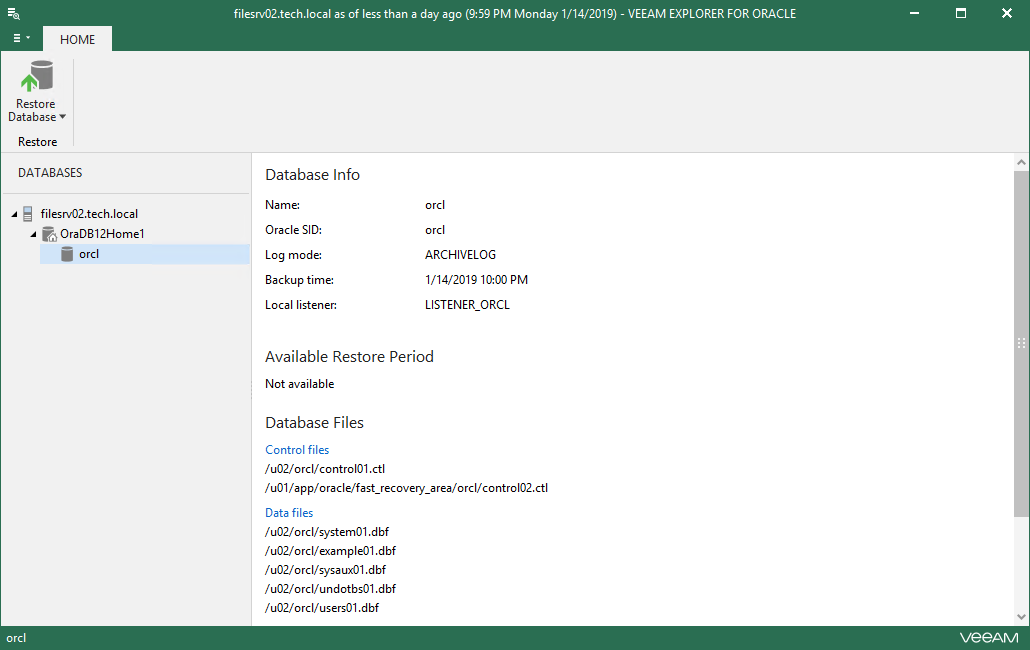This screenshot has width=1030, height=650.
Task: Click the /u02/orcl/undotbs01.dbf file path
Action: click(330, 589)
